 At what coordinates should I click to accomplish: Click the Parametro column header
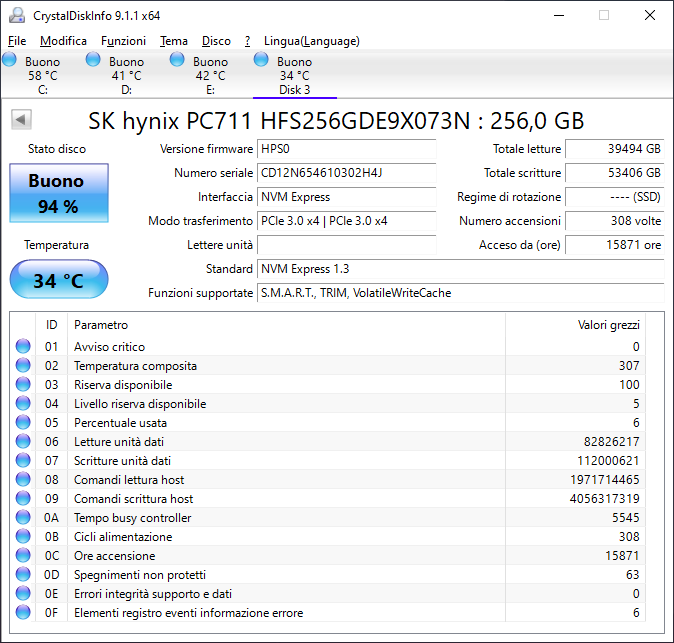click(286, 325)
